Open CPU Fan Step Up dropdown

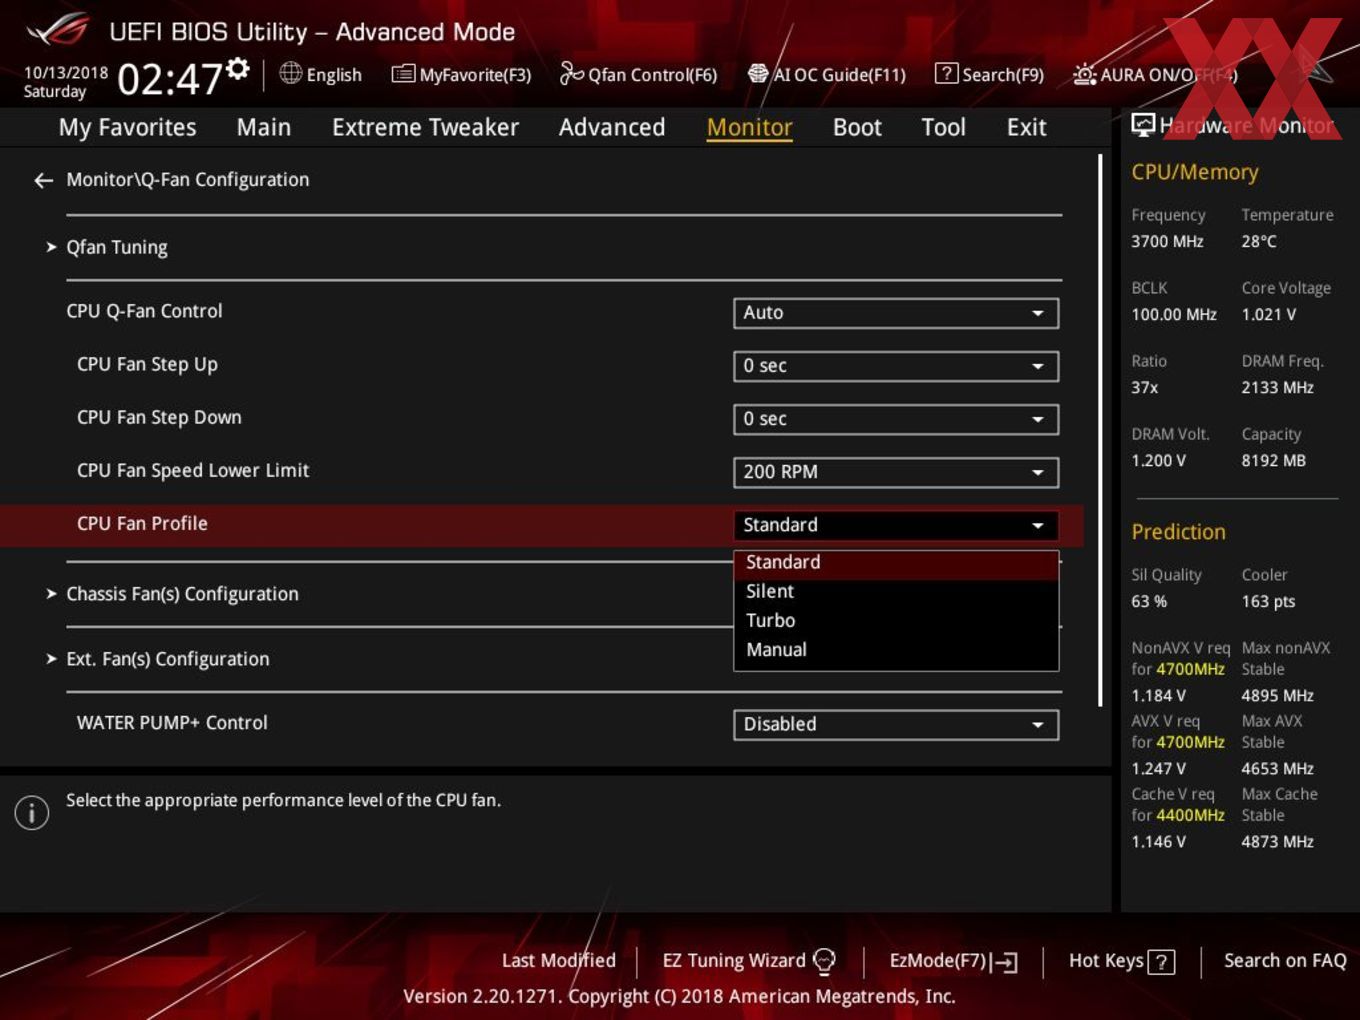896,366
